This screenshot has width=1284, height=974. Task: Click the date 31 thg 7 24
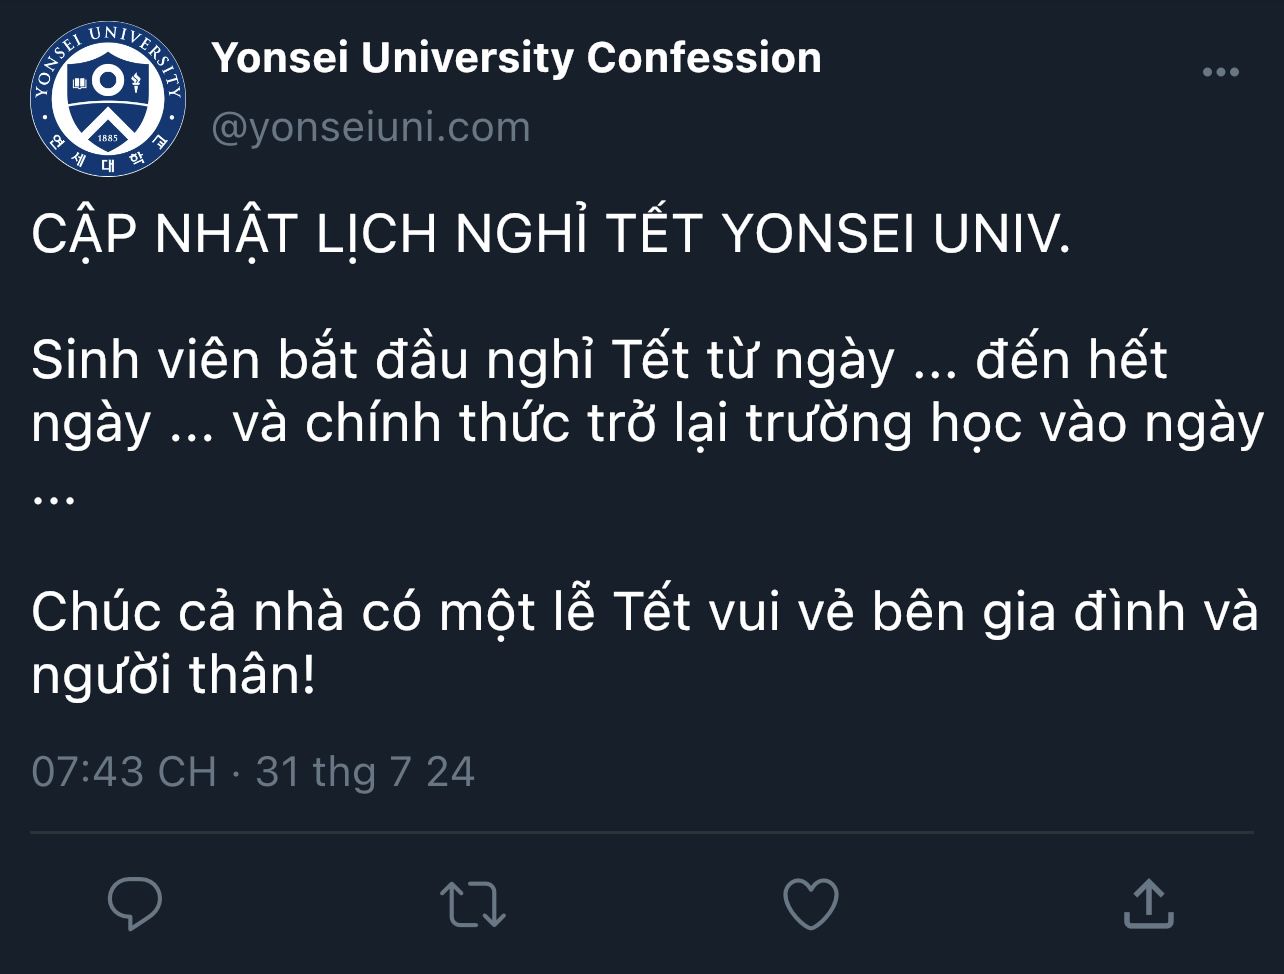pos(365,772)
